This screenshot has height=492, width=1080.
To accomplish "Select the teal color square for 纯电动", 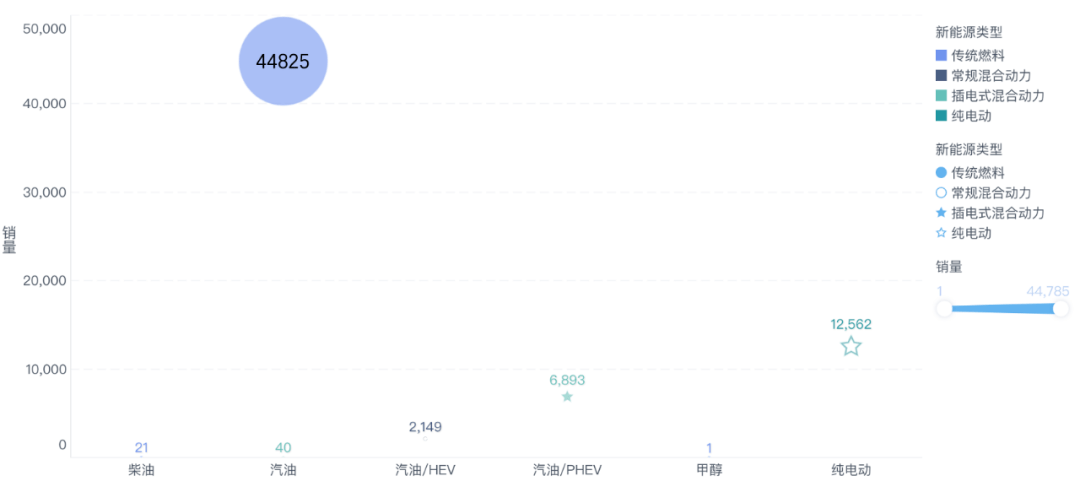I will point(941,116).
